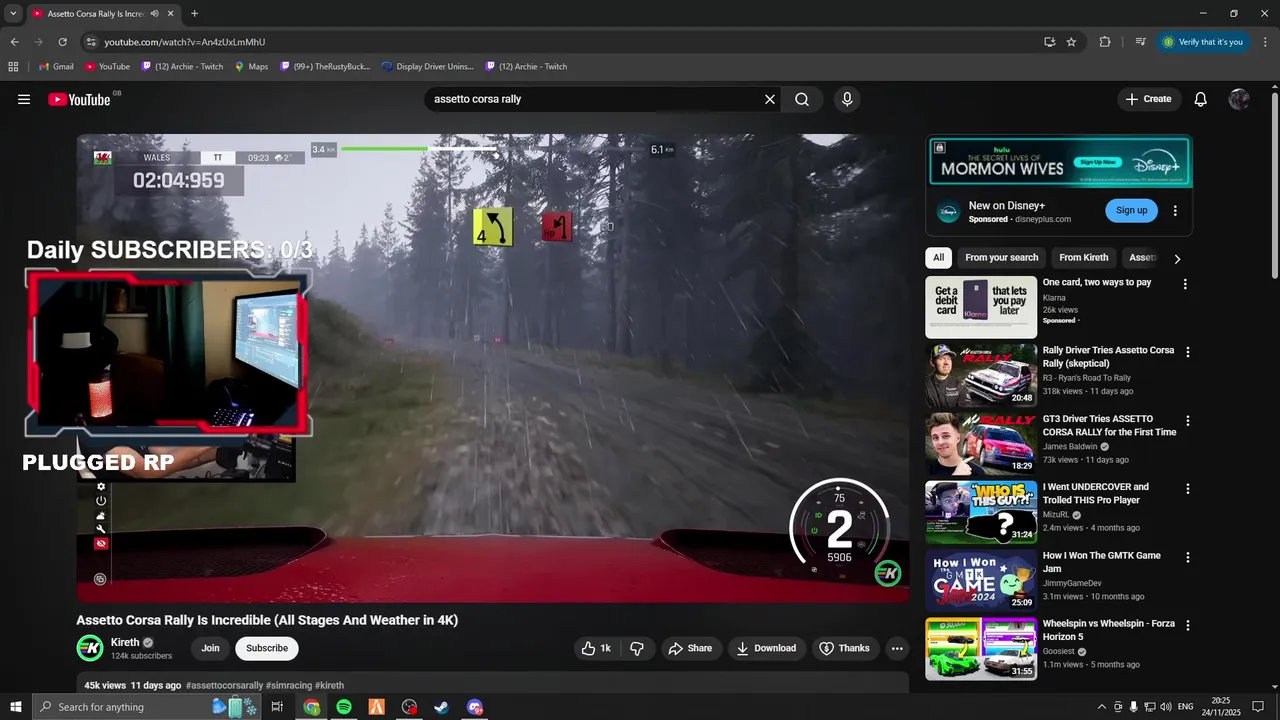Open Windows Start menu
Viewport: 1280px width, 720px height.
click(x=14, y=707)
